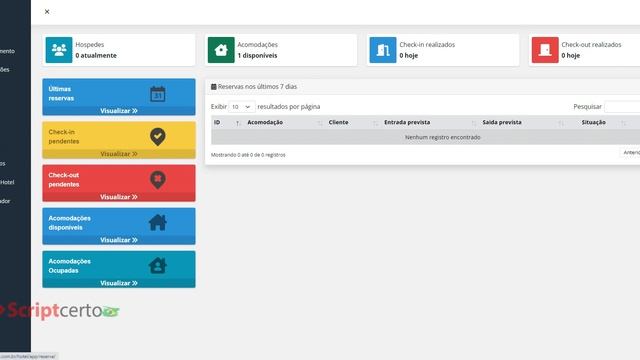Close the sidebar with the X icon
The image size is (640, 360).
[x=47, y=11]
